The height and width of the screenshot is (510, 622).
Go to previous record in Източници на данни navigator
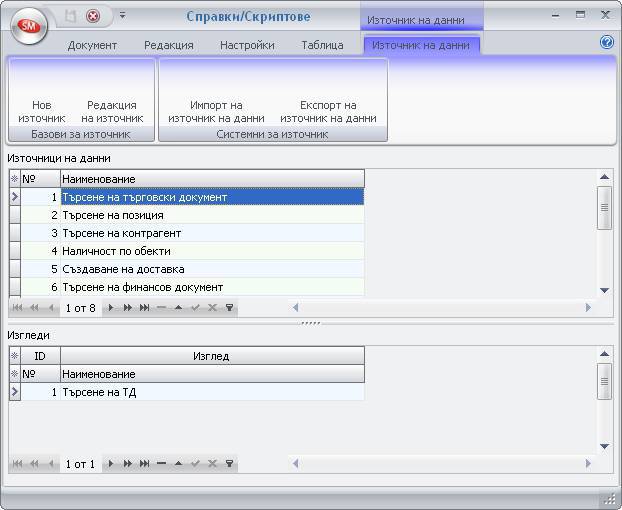pos(51,307)
